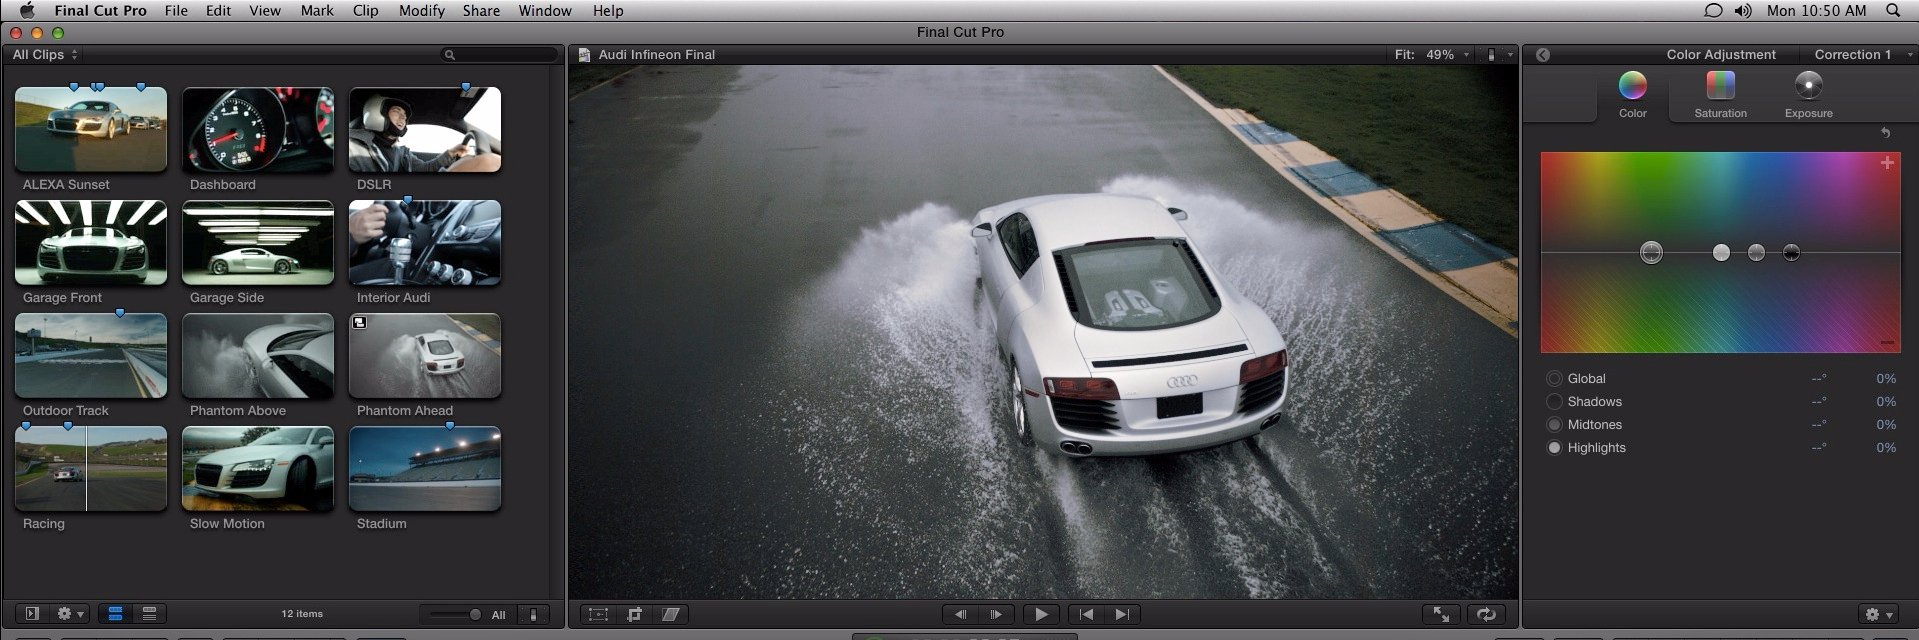
Task: Go back from Color Adjustment panel
Action: (x=1543, y=55)
